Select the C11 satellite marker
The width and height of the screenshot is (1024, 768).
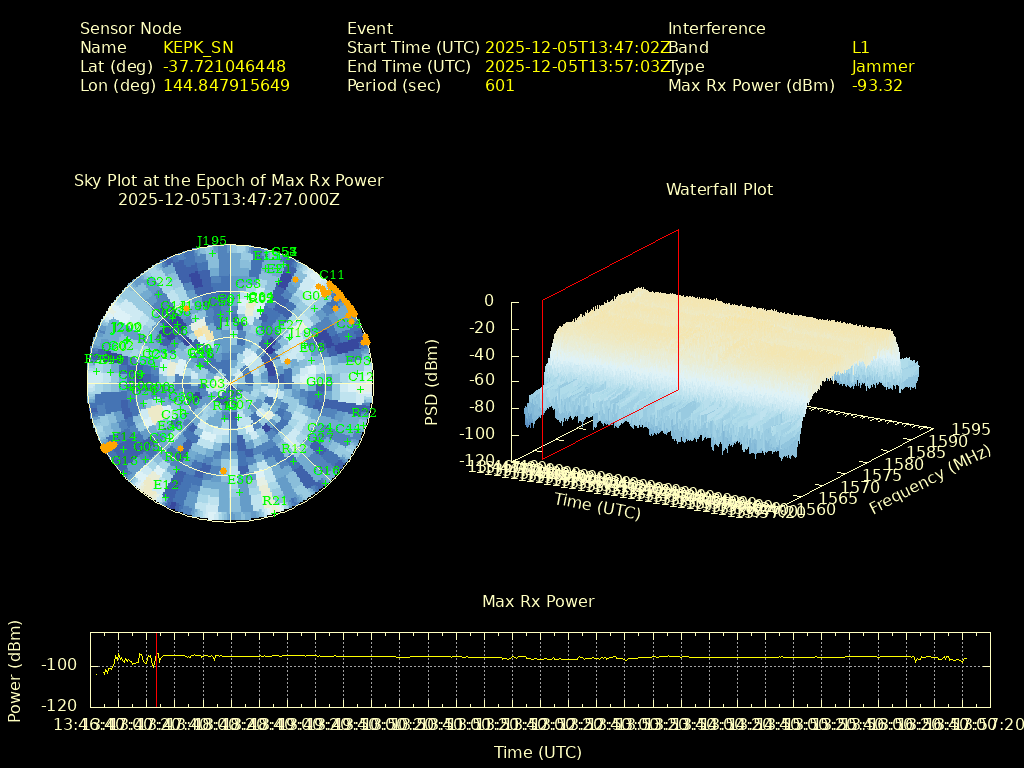point(331,275)
